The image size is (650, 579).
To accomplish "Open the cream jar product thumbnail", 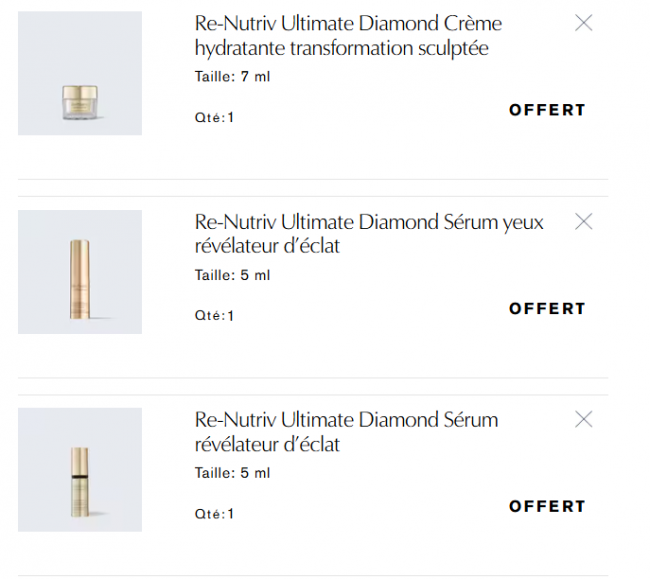I will (80, 73).
